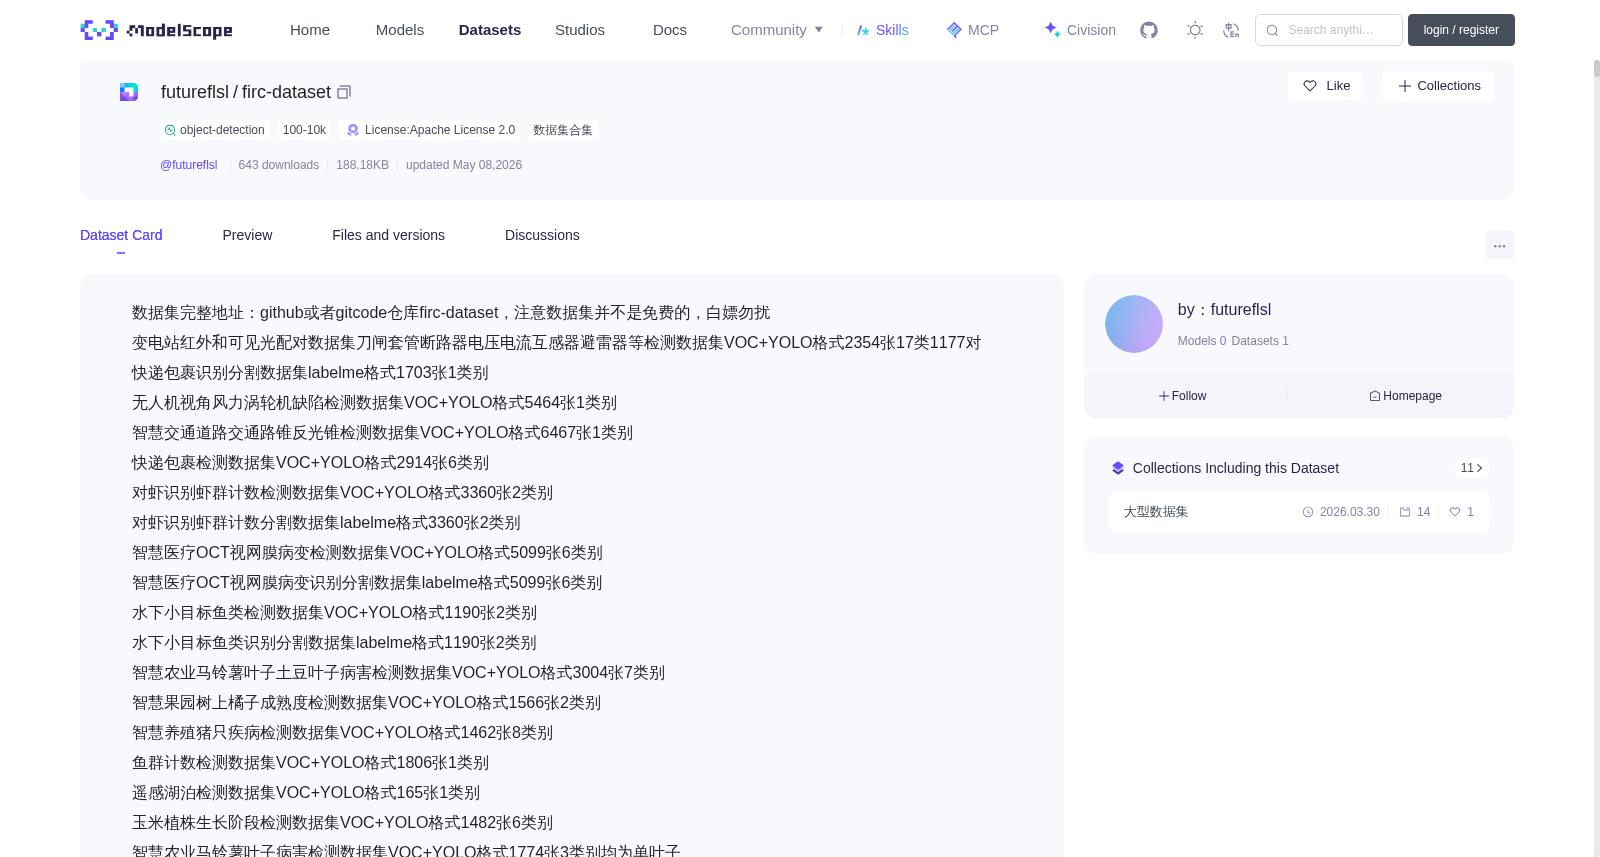Expand collections list via 11 chevron
Image resolution: width=1600 pixels, height=857 pixels.
tap(1472, 468)
